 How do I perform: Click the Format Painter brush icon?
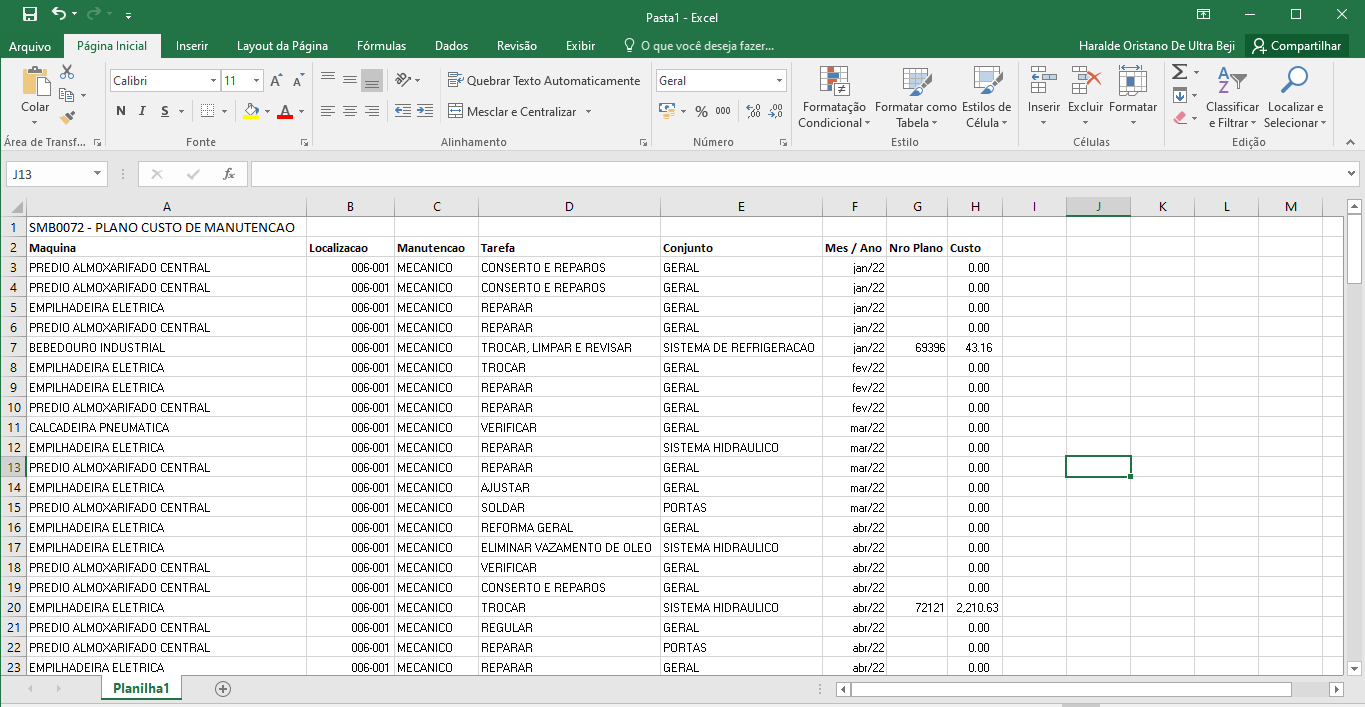[67, 117]
